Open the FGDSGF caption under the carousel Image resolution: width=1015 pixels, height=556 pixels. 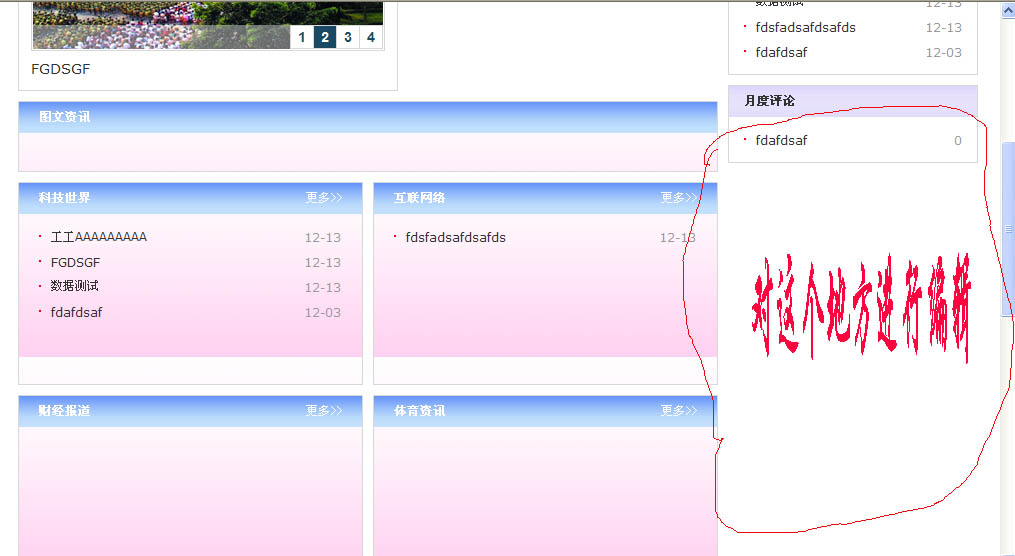(x=61, y=69)
